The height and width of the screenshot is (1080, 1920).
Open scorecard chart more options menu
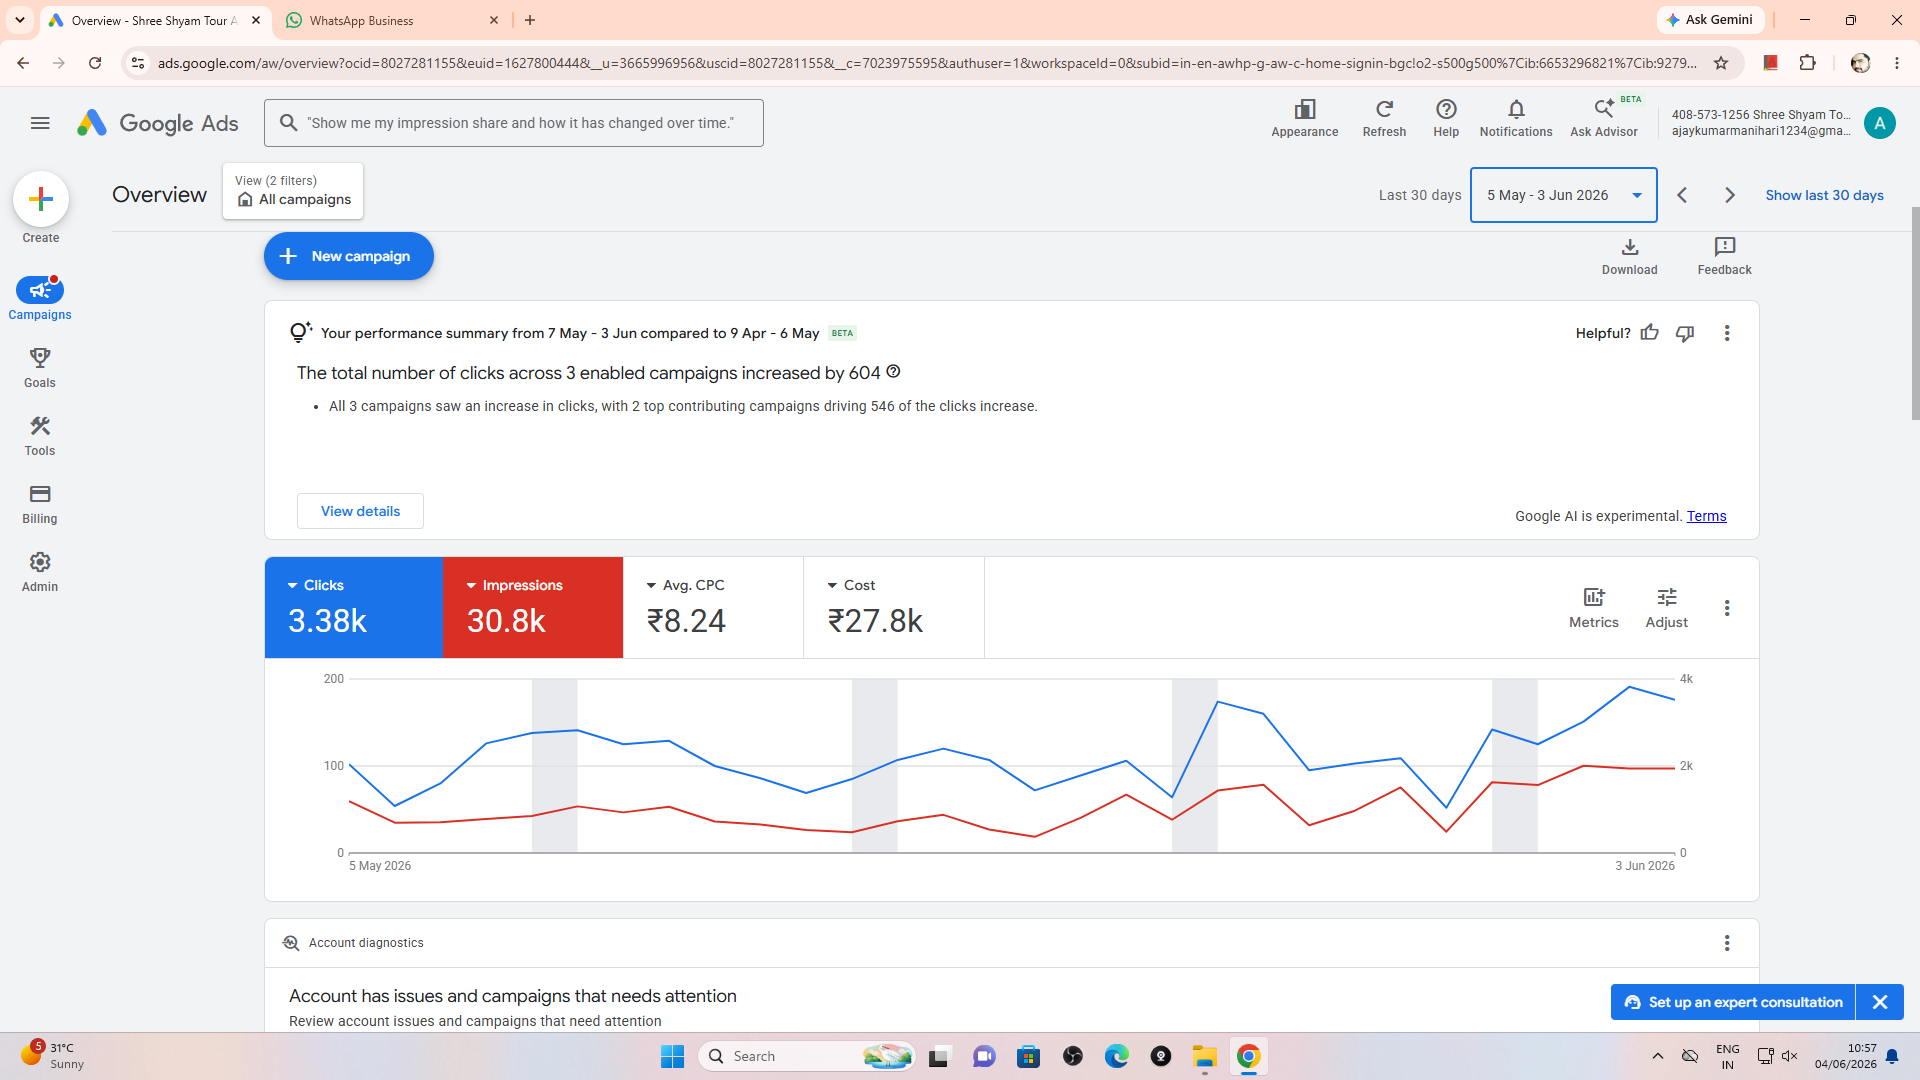click(x=1727, y=608)
